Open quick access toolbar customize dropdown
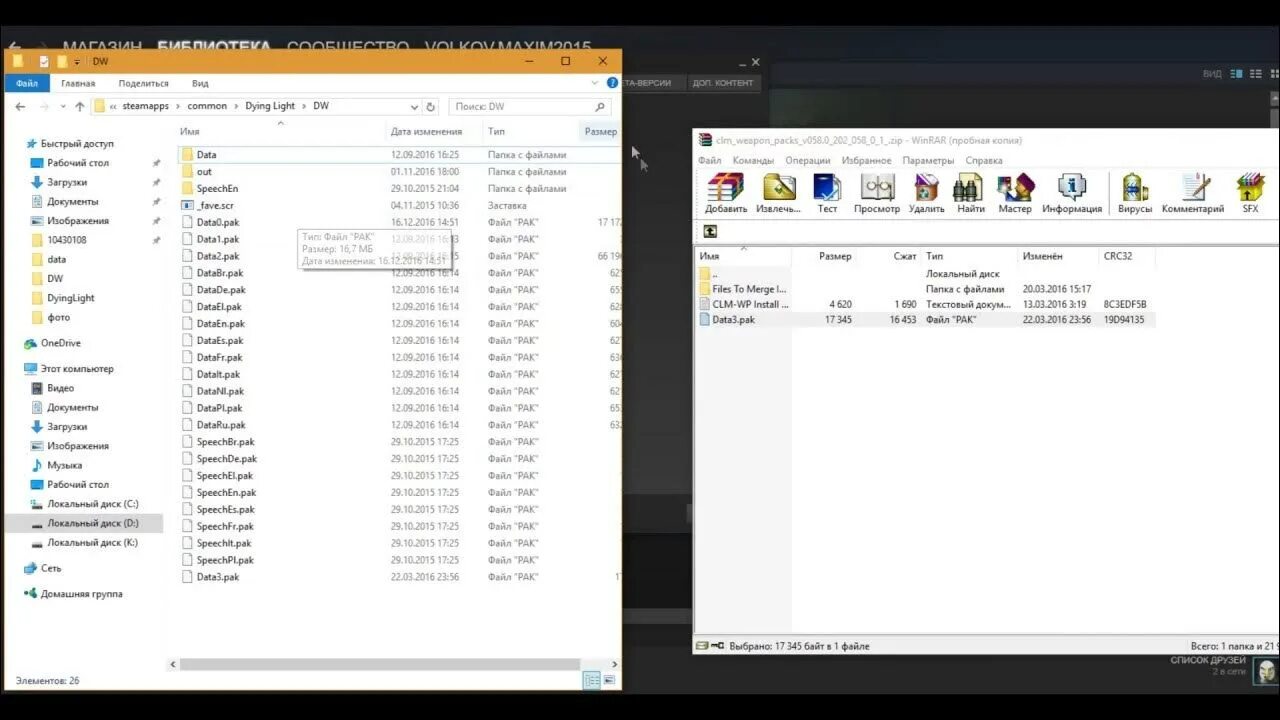This screenshot has height=720, width=1280. coord(77,62)
